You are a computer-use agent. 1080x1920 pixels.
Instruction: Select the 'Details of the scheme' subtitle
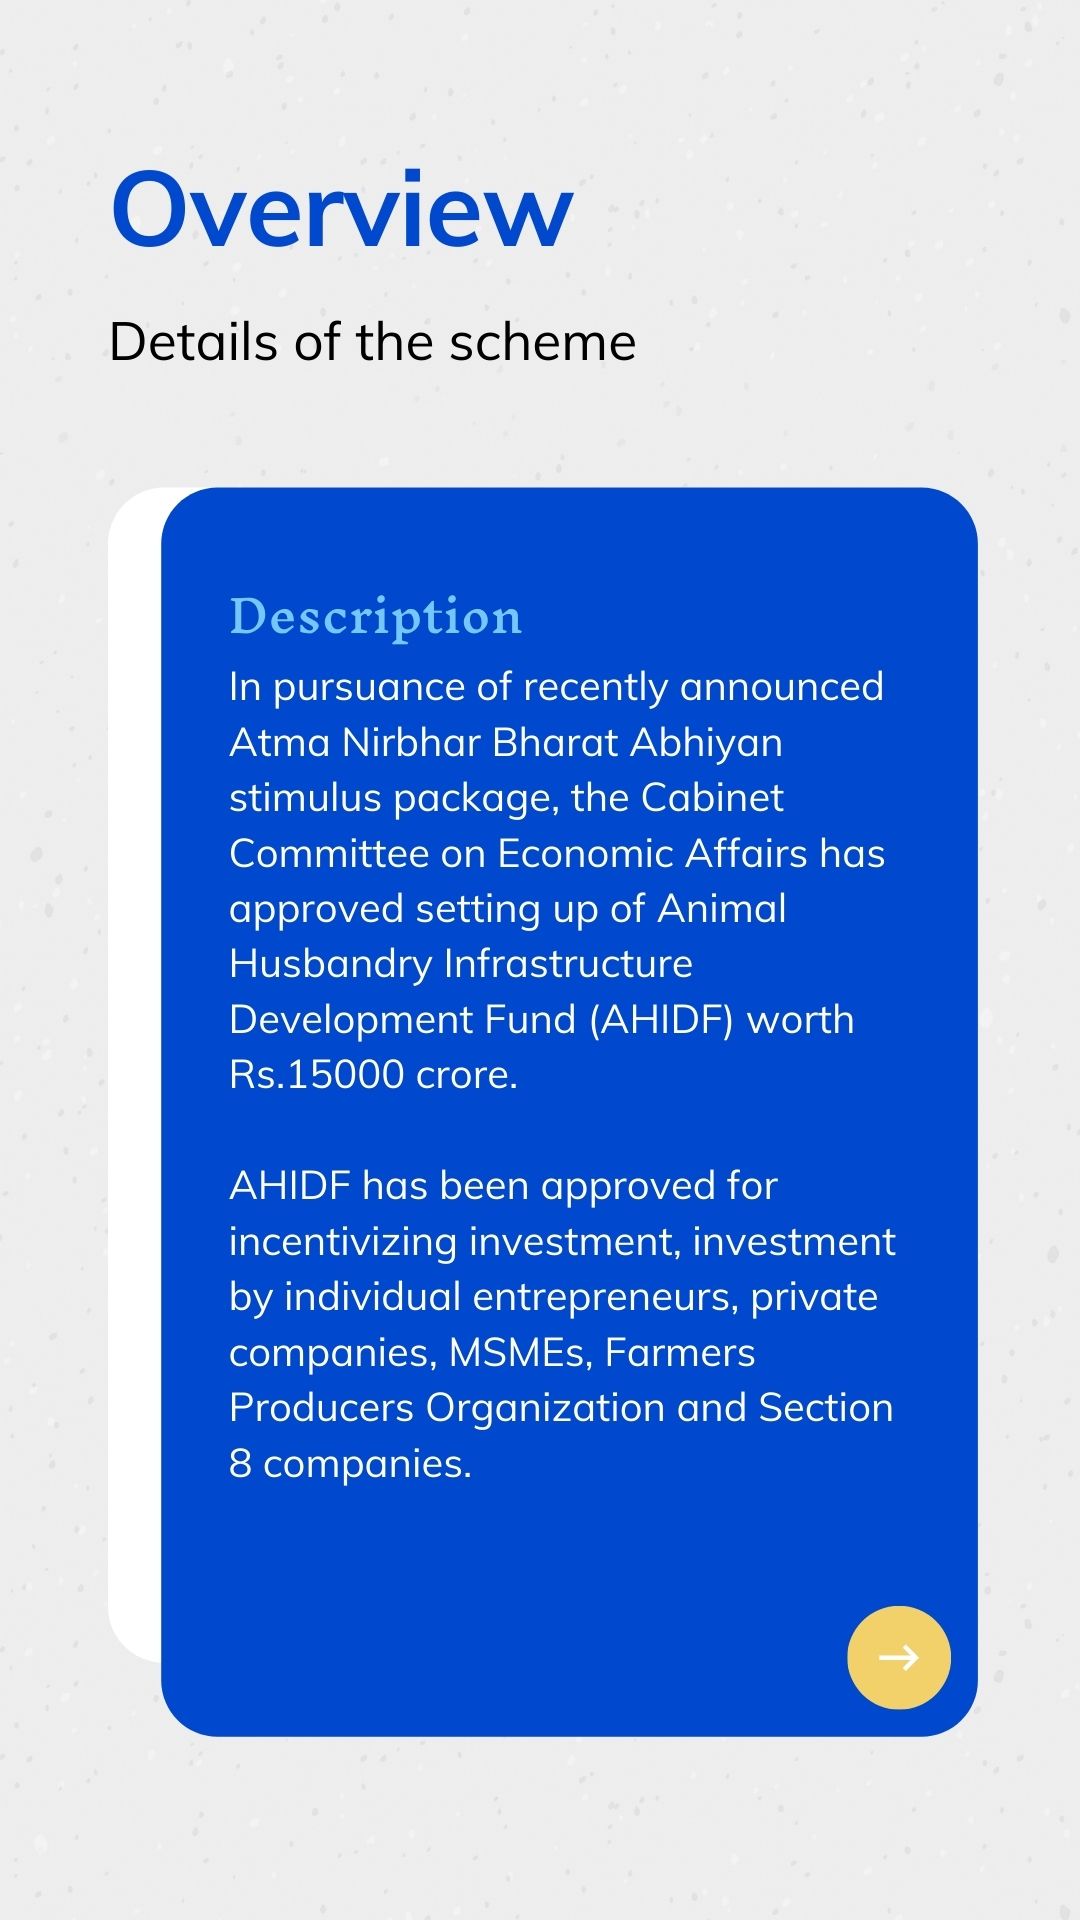372,342
